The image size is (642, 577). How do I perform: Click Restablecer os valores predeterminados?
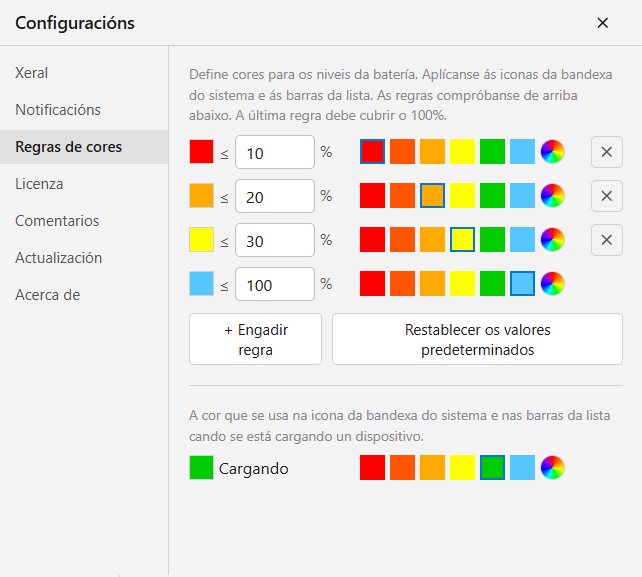click(x=477, y=339)
